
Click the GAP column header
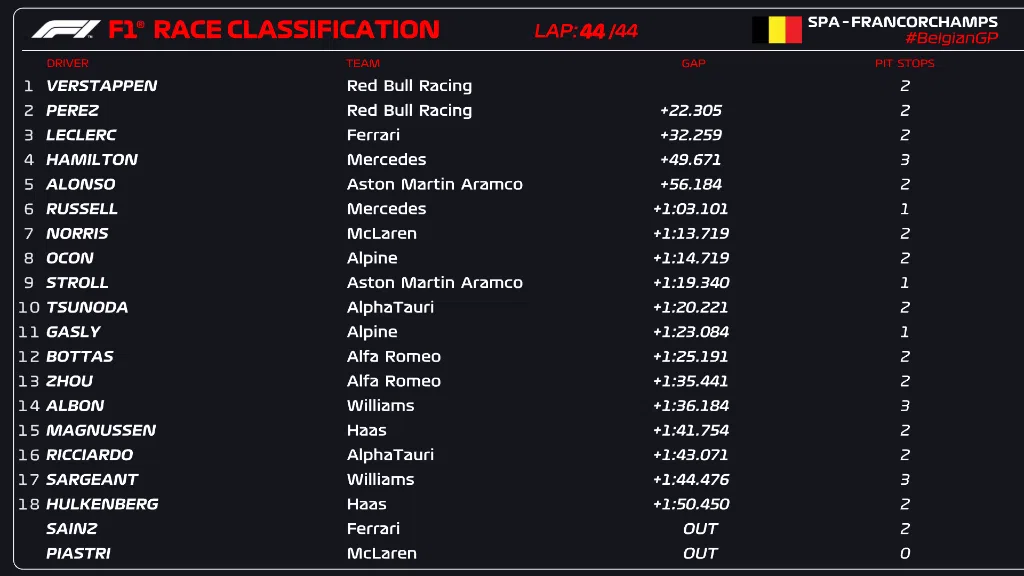(693, 63)
